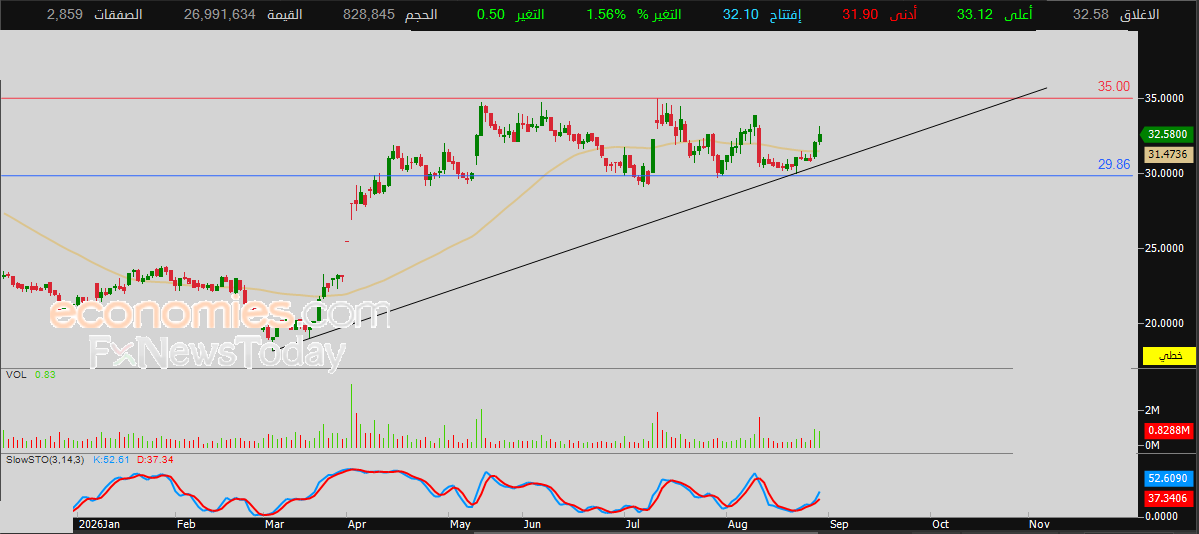Screen dimensions: 1199x534
Task: Click the Sep marker on the time axis
Action: (837, 525)
